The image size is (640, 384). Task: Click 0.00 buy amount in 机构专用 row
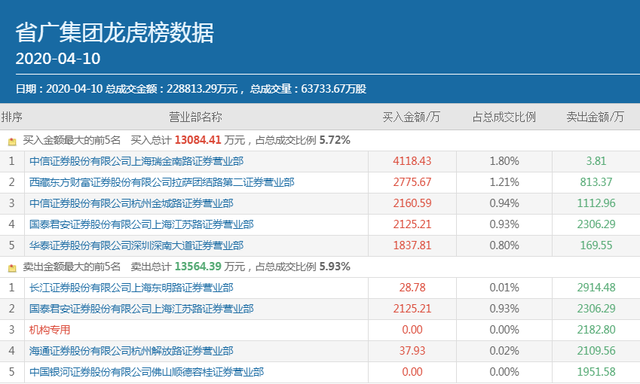(x=412, y=330)
